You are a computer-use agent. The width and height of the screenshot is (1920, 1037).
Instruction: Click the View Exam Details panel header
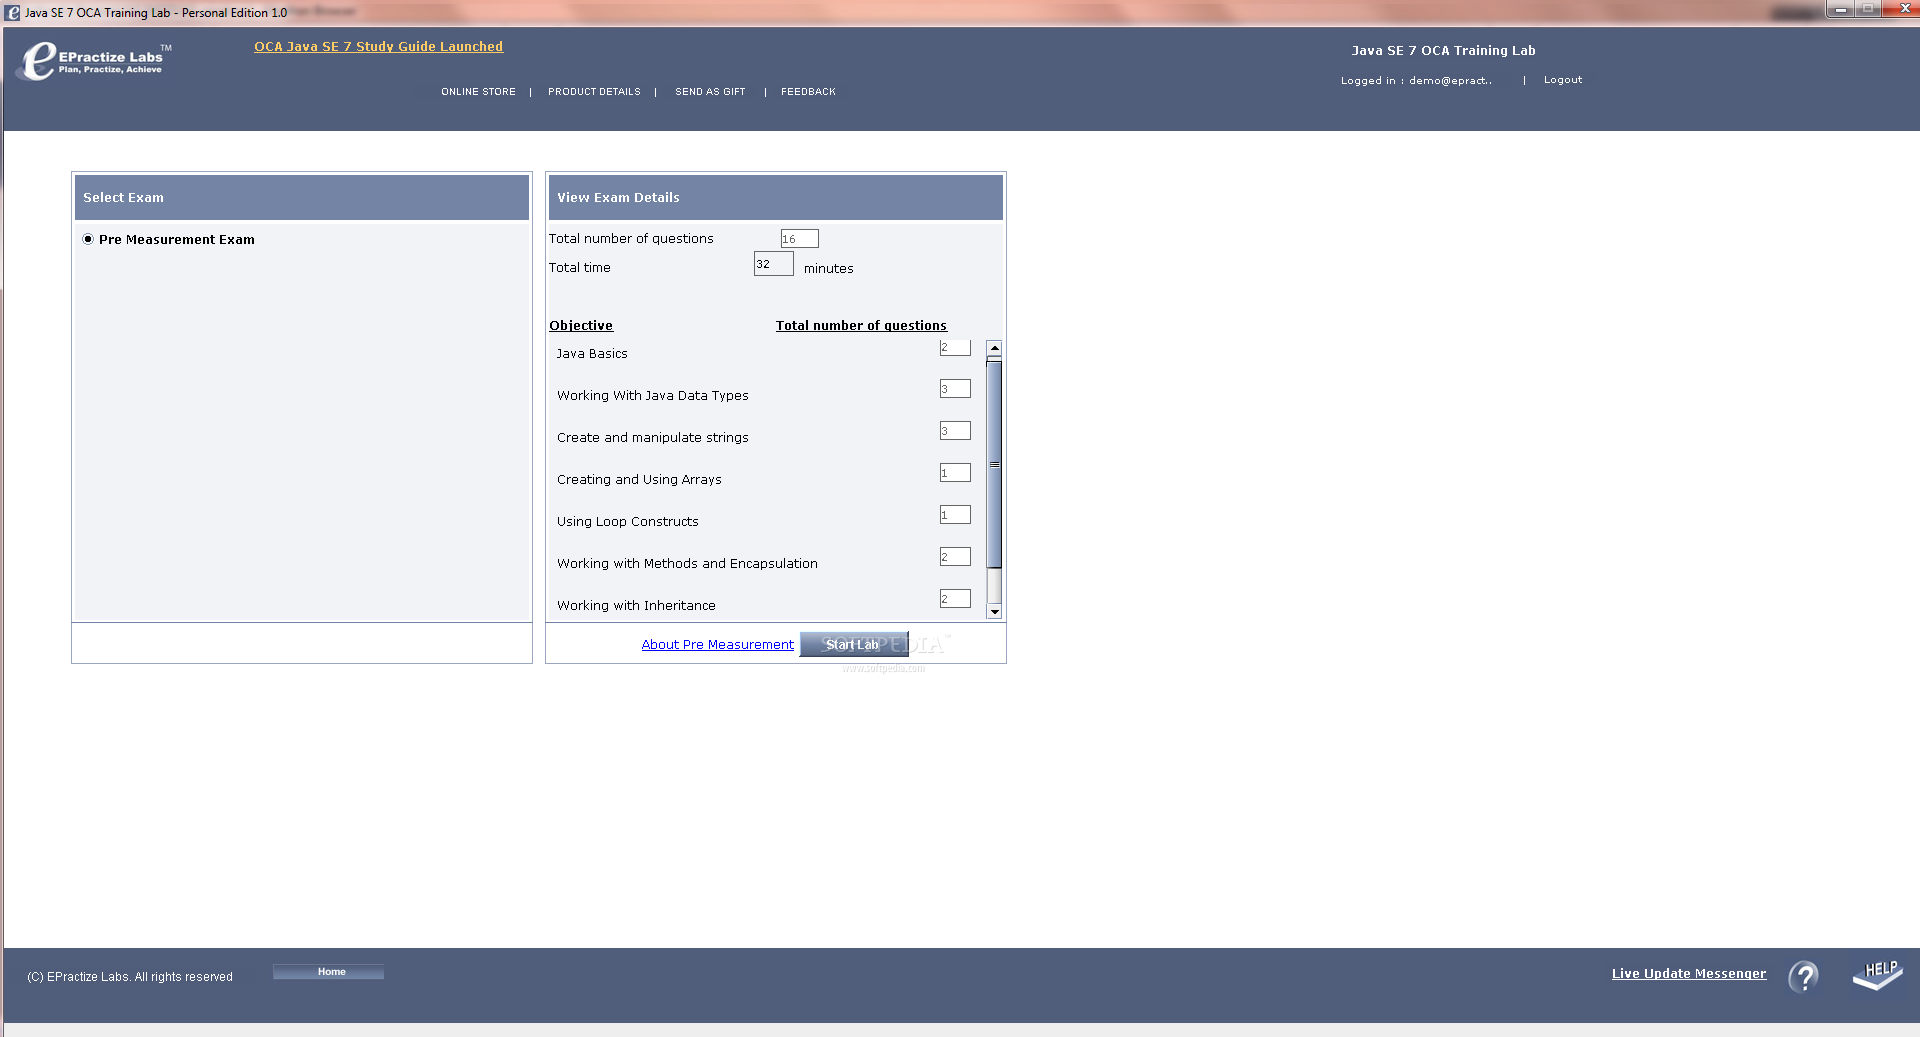[775, 198]
